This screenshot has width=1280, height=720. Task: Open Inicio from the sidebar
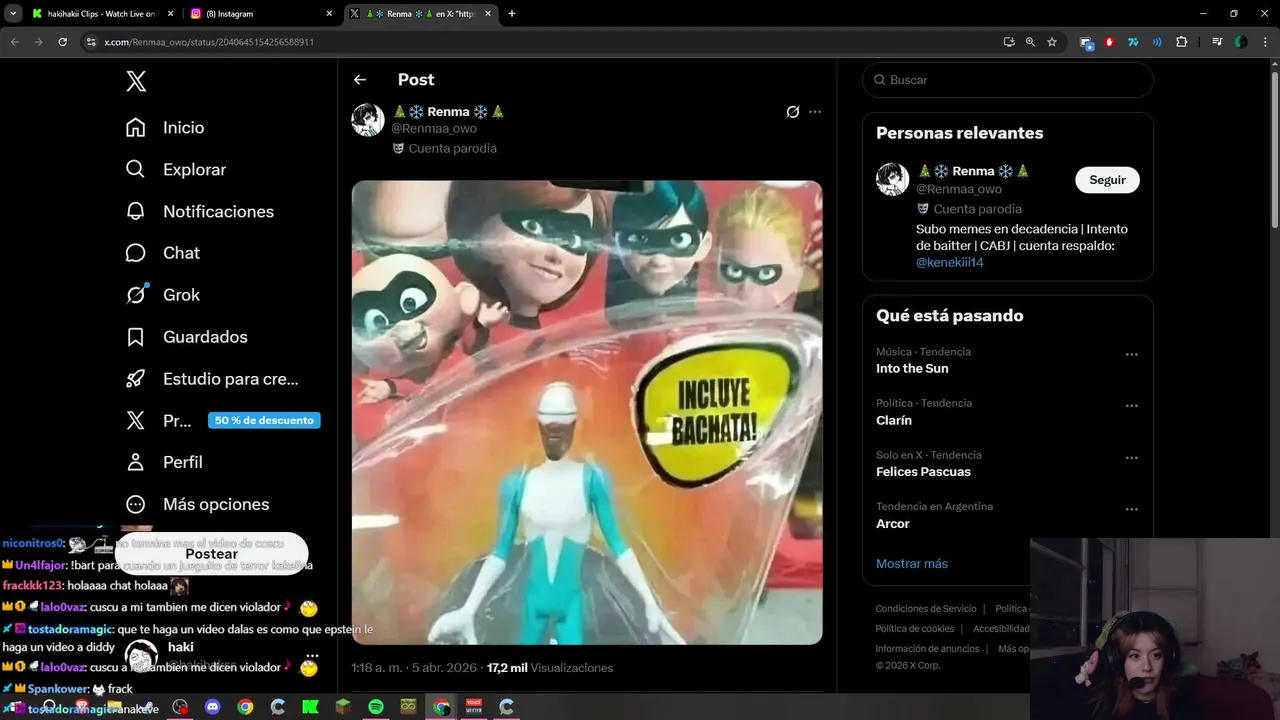tap(165, 127)
